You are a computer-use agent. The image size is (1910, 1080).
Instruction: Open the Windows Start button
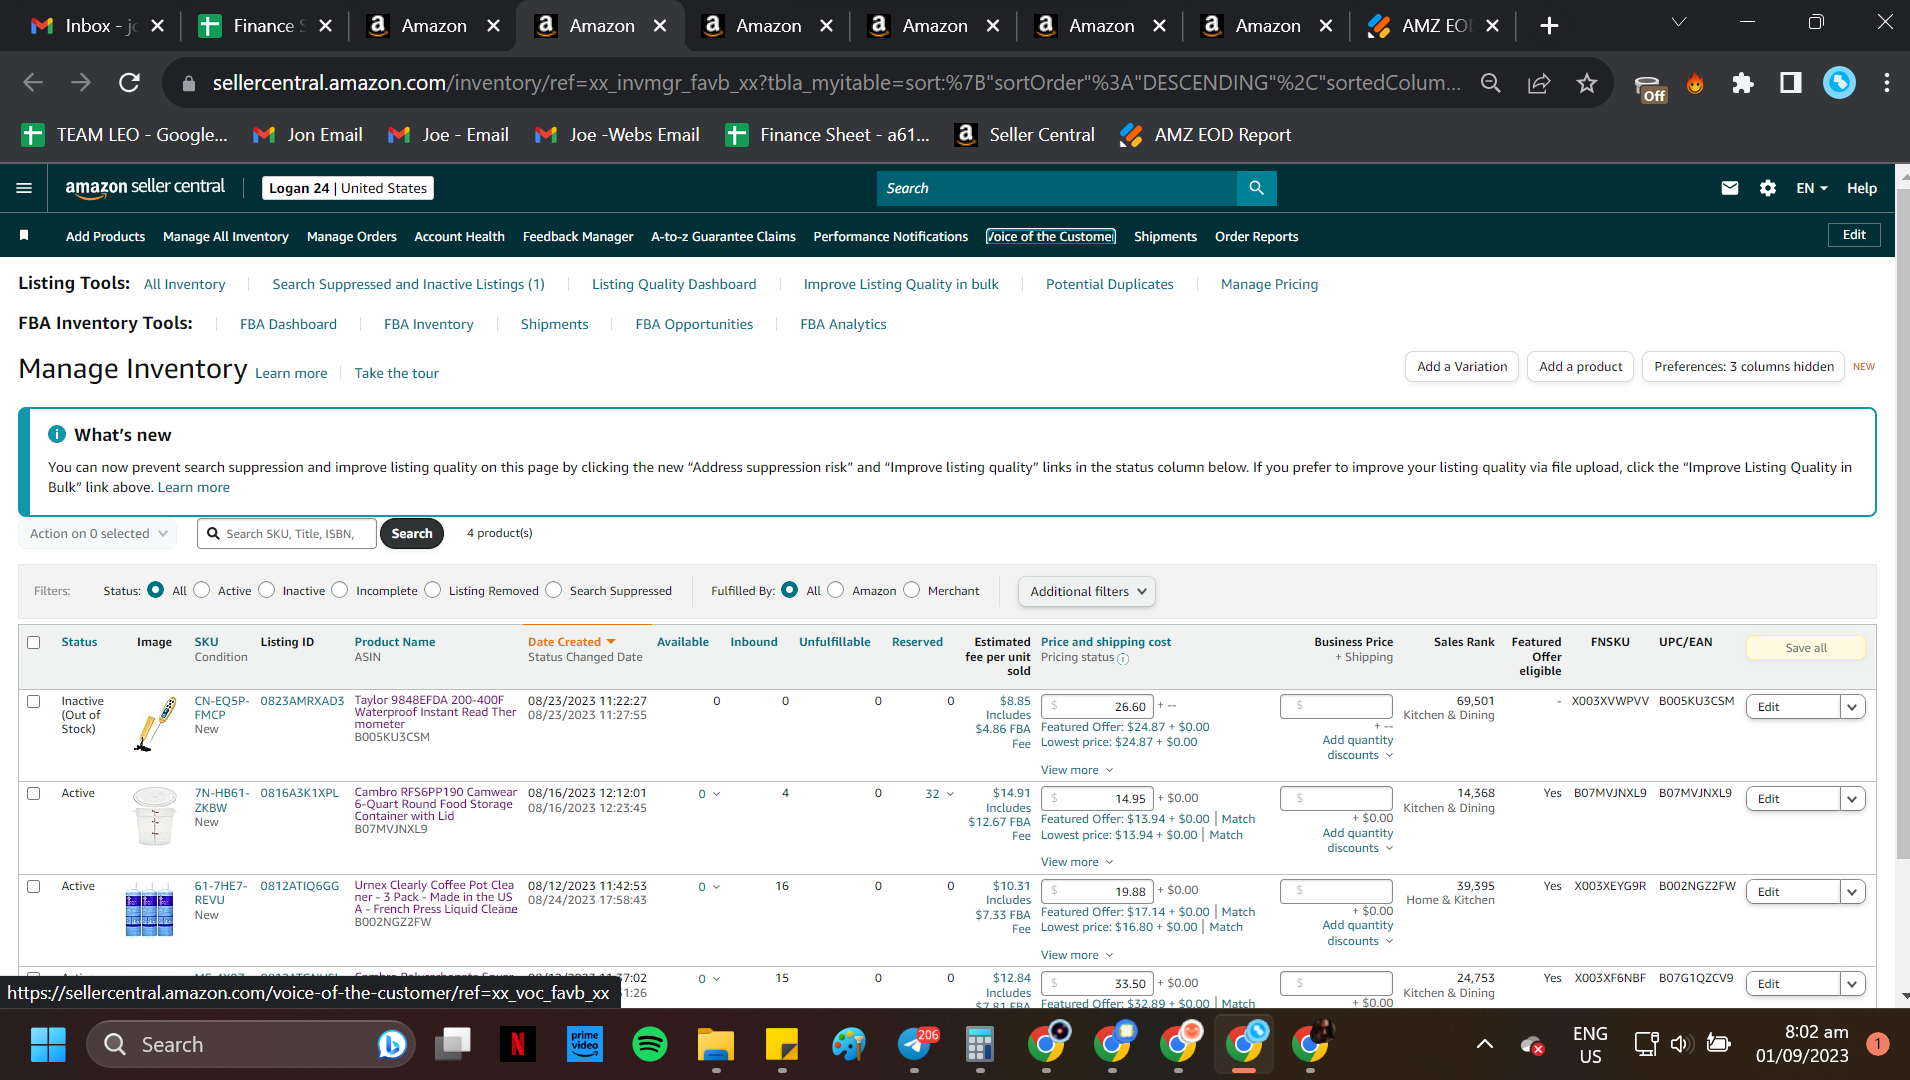click(x=48, y=1044)
